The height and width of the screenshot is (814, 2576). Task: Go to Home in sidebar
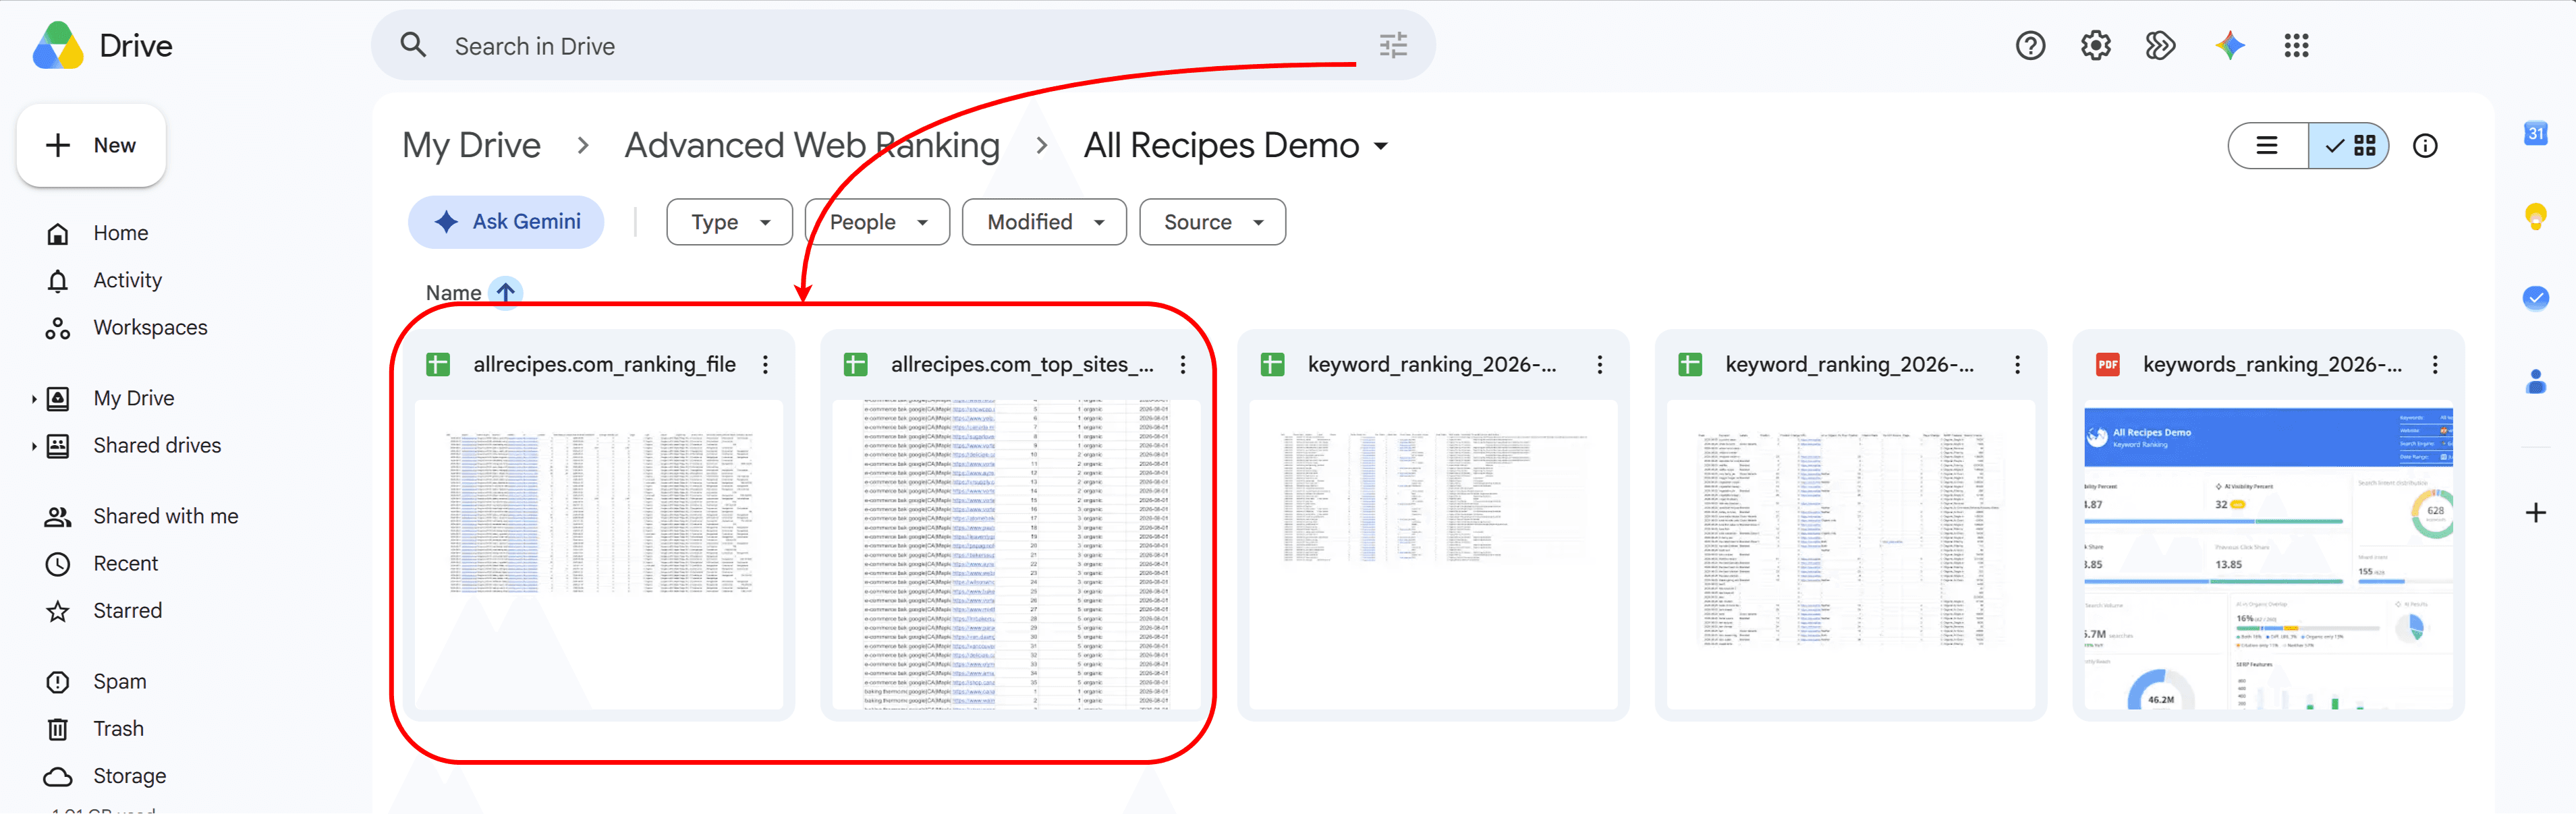tap(120, 233)
